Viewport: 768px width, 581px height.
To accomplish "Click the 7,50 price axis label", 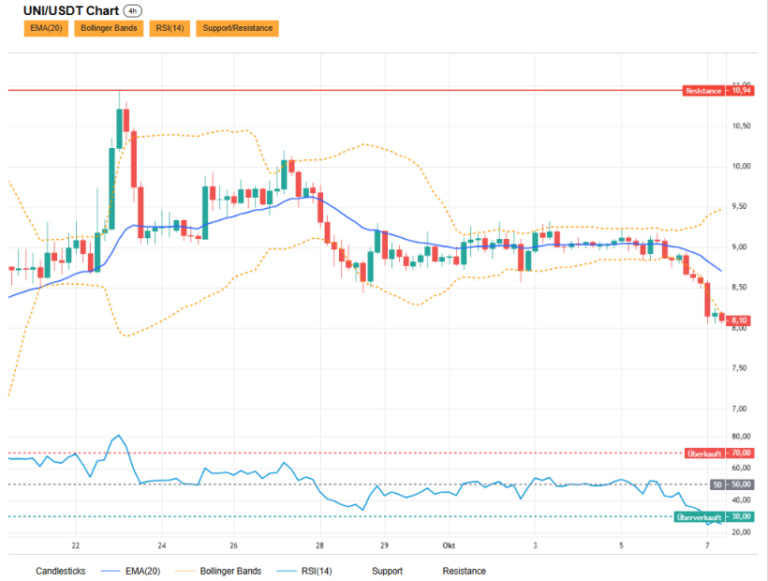I will pyautogui.click(x=739, y=368).
